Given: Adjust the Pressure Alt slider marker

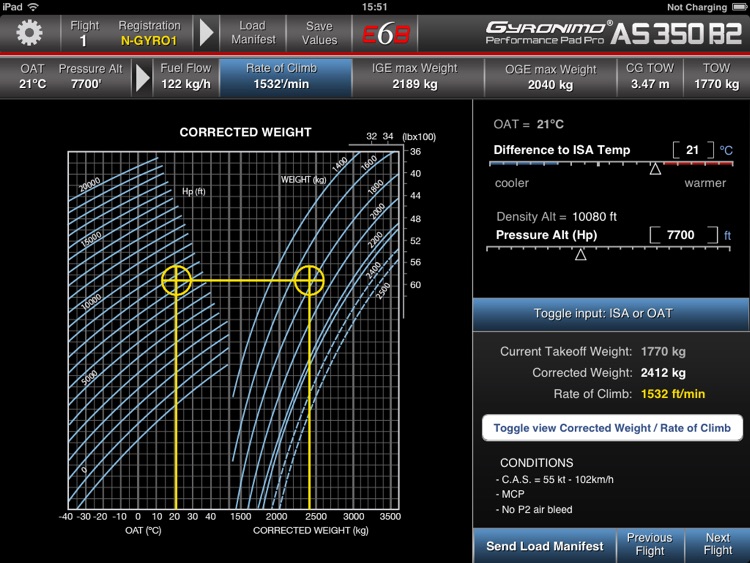Looking at the screenshot, I should click(581, 254).
